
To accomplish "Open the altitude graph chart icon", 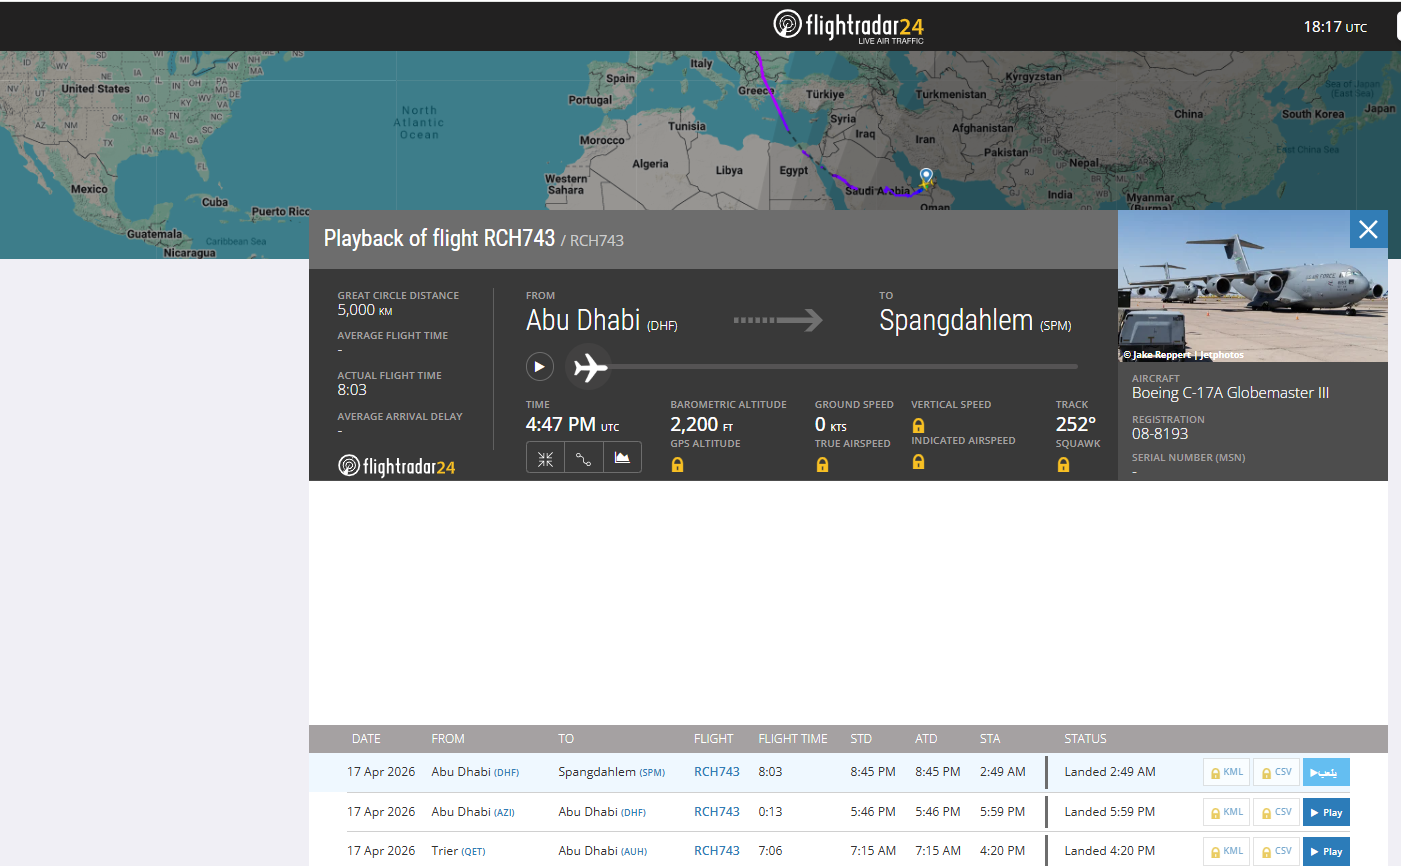I will point(622,459).
